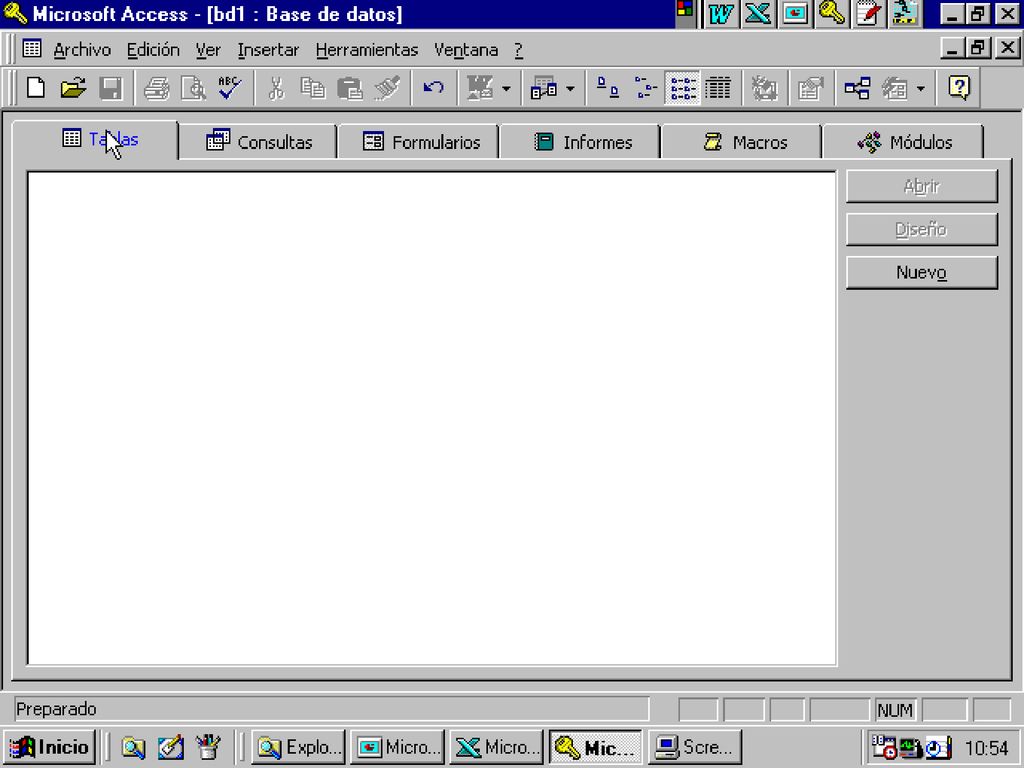Screen dimensions: 1024x768
Task: Switch to the Formularios tab
Action: tap(421, 142)
